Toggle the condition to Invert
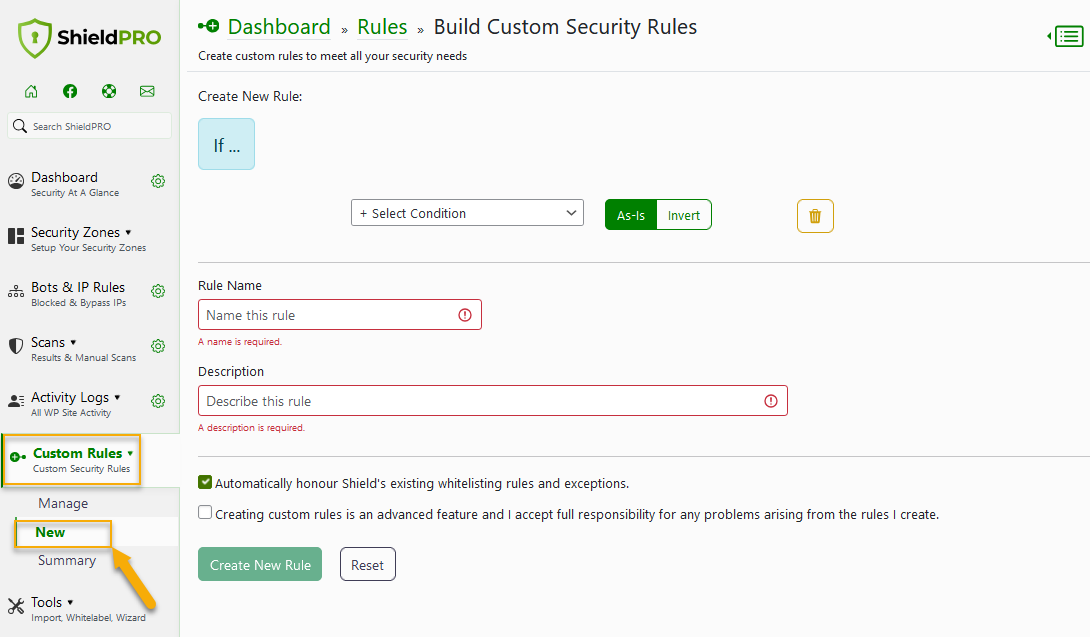Viewport: 1090px width, 637px height. (684, 214)
